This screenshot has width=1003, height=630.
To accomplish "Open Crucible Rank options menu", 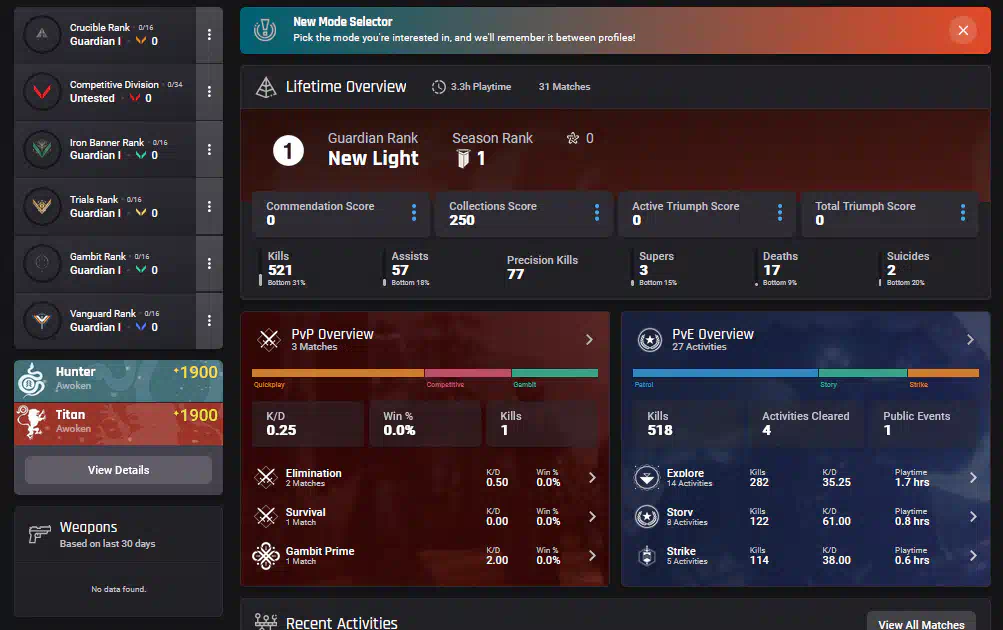I will tap(209, 35).
